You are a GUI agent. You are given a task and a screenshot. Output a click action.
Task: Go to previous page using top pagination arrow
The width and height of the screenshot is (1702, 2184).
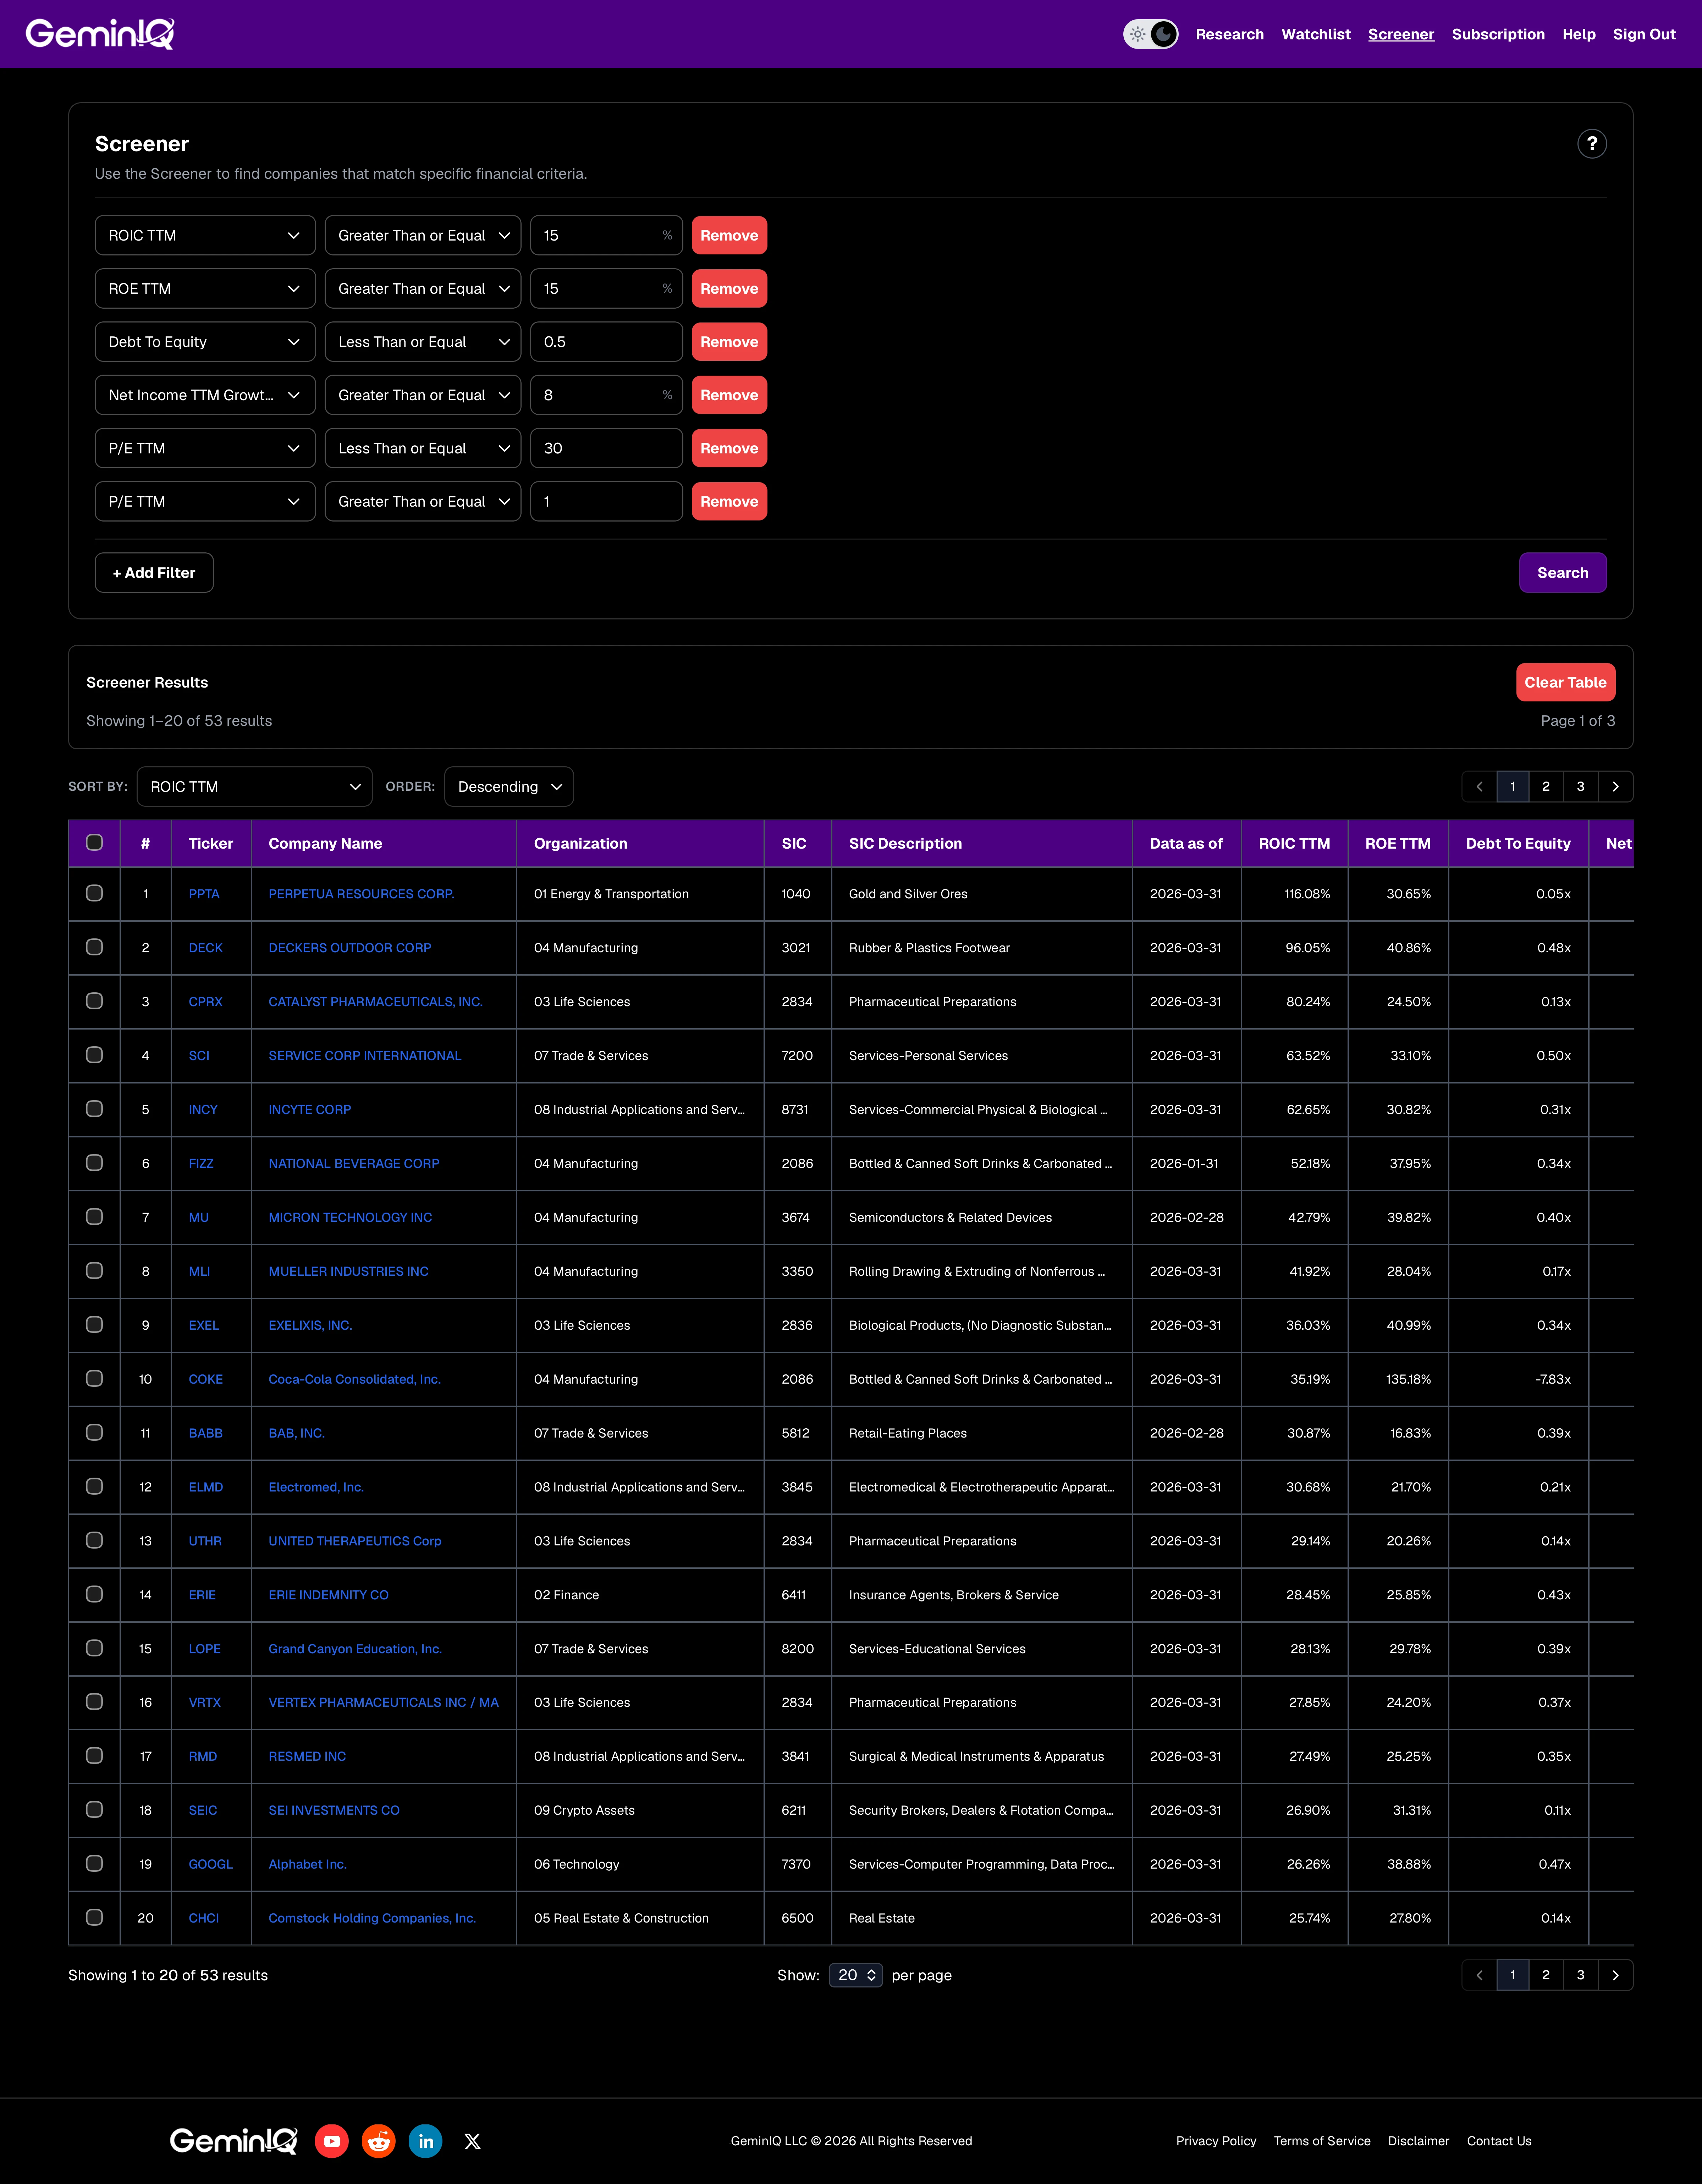pyautogui.click(x=1479, y=787)
